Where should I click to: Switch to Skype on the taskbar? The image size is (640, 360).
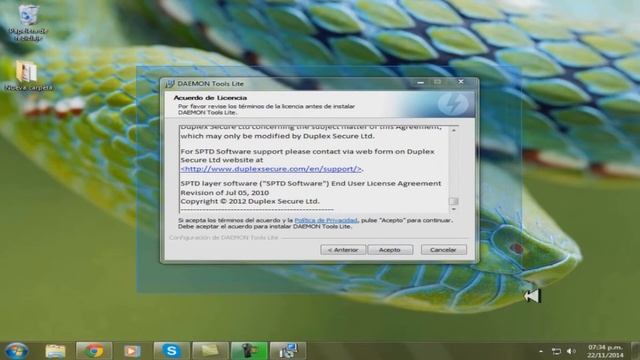pos(171,351)
